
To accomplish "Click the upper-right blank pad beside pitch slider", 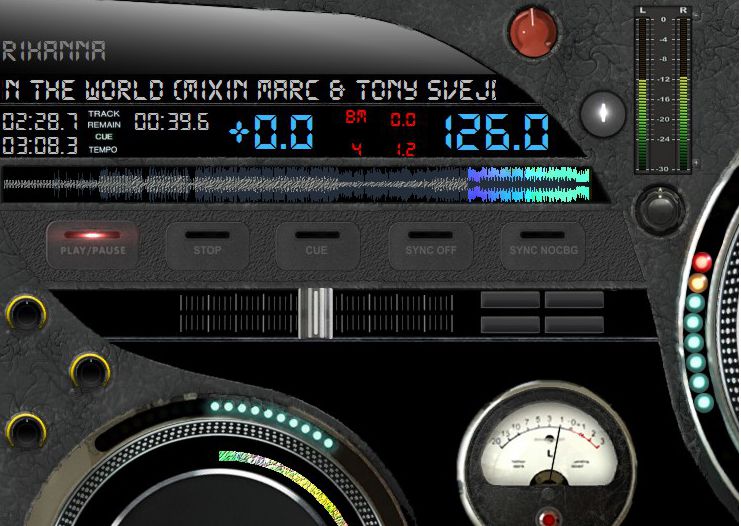I will [x=574, y=300].
